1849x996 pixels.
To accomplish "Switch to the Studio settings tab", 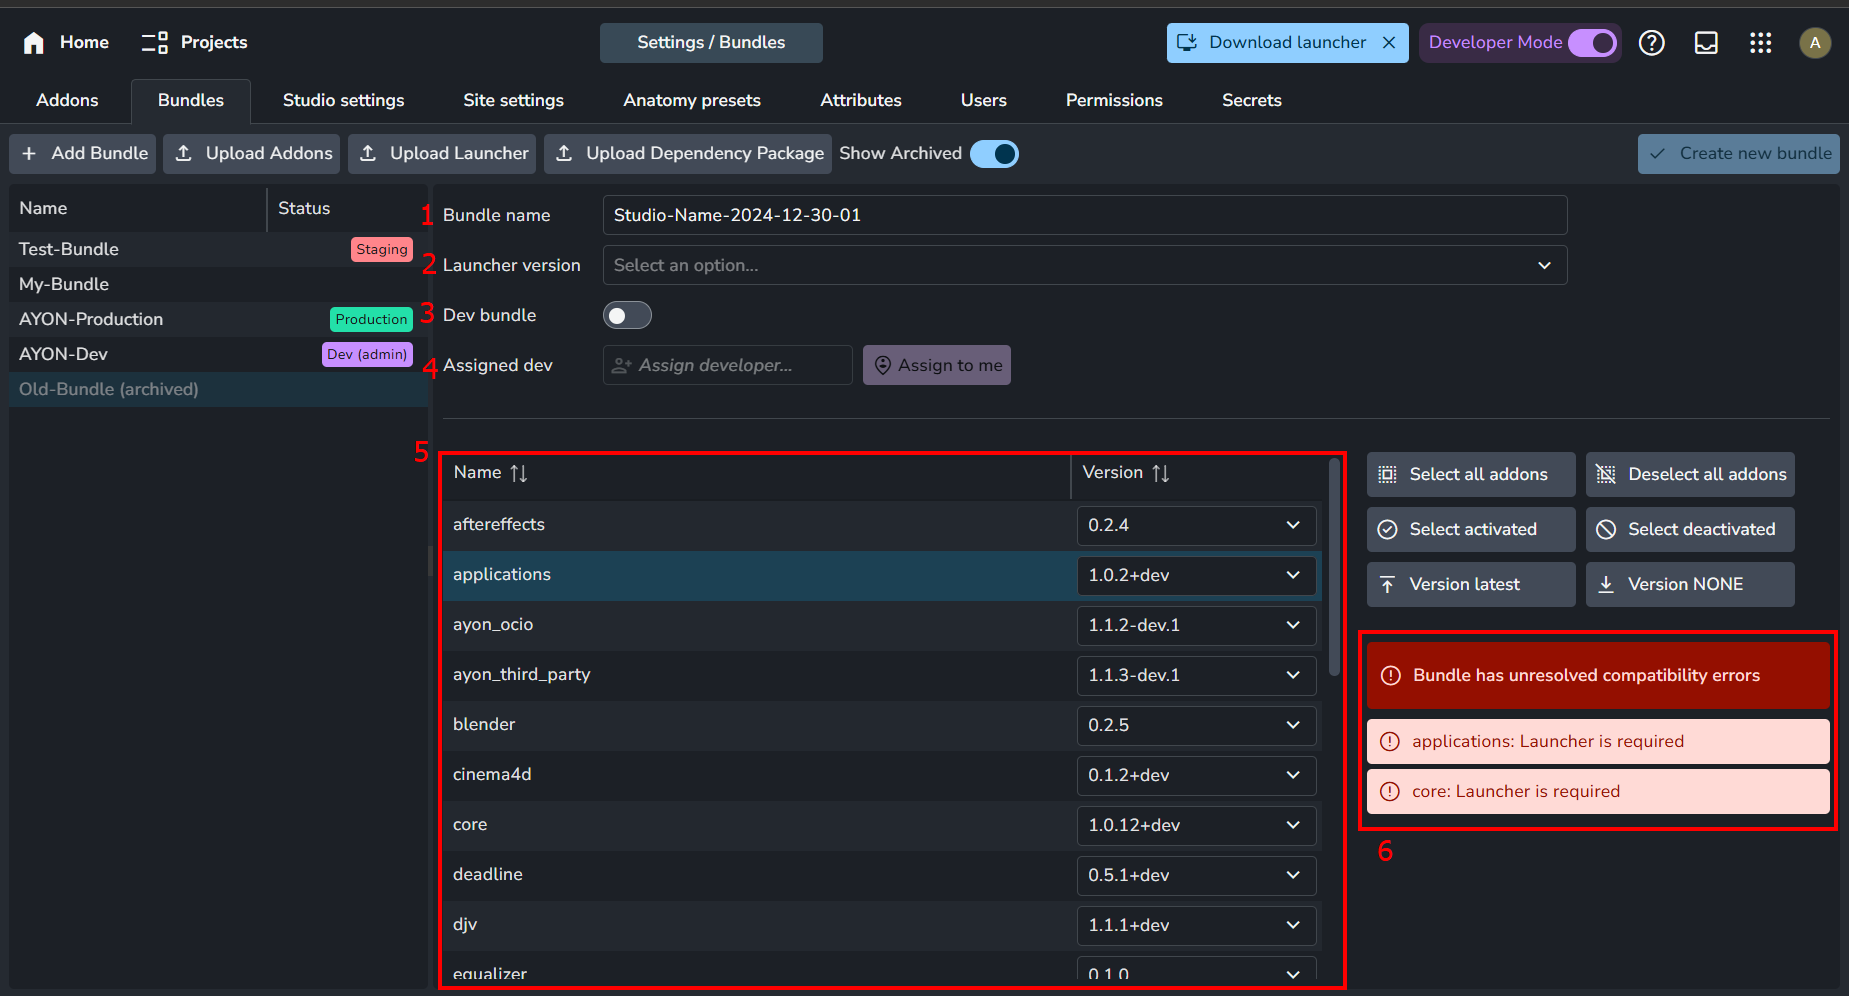I will point(343,100).
